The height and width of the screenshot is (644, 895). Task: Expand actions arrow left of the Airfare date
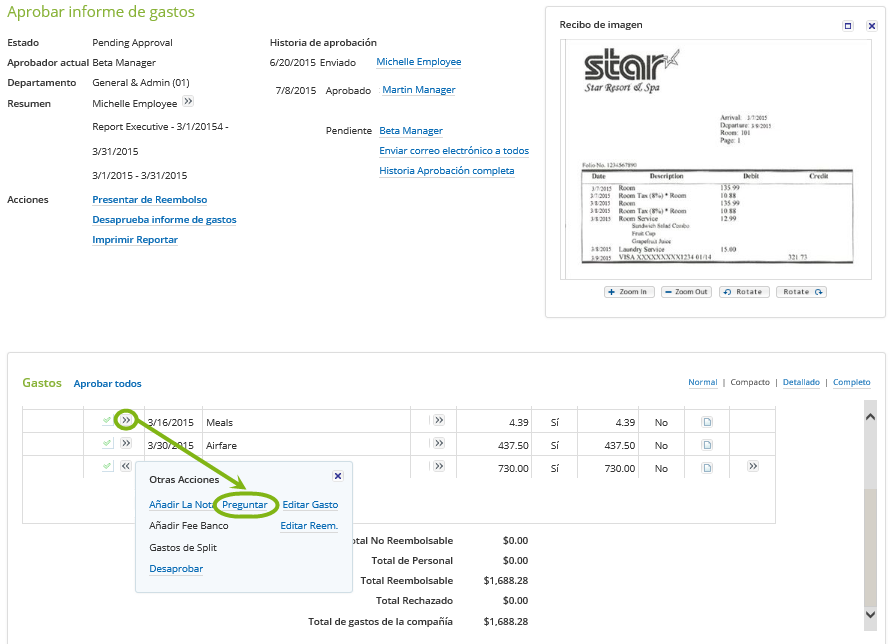coord(126,443)
